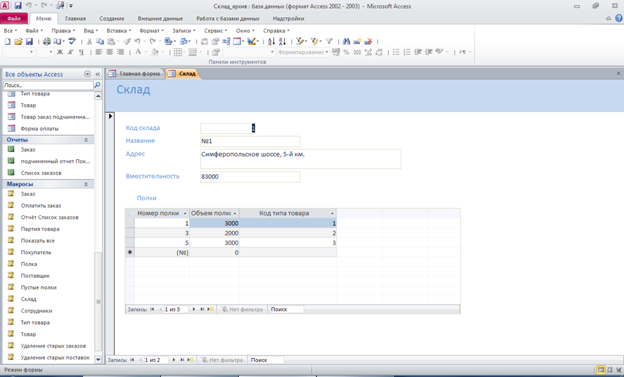Select the Список заказов report
The height and width of the screenshot is (377, 624).
pos(41,173)
